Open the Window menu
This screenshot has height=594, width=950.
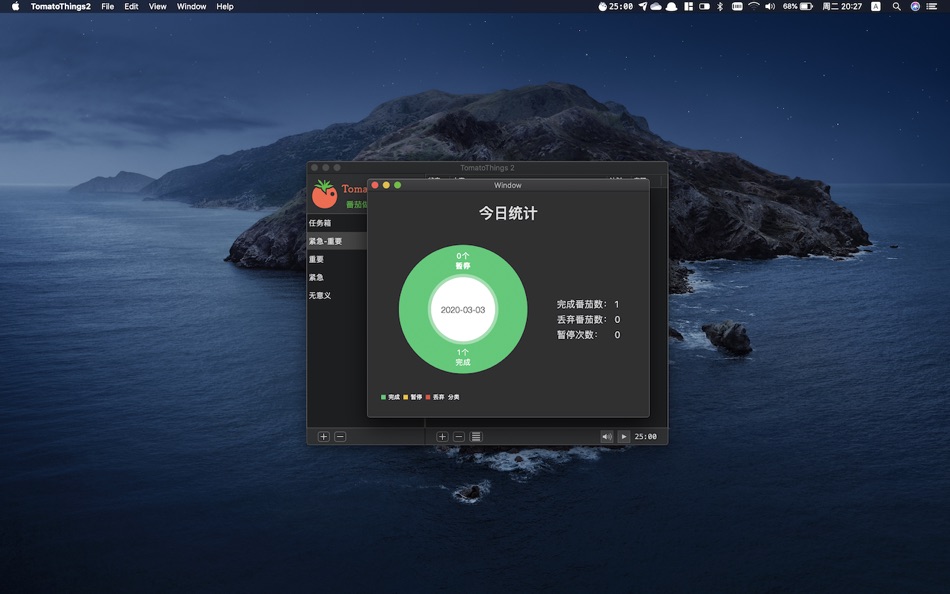coord(190,7)
